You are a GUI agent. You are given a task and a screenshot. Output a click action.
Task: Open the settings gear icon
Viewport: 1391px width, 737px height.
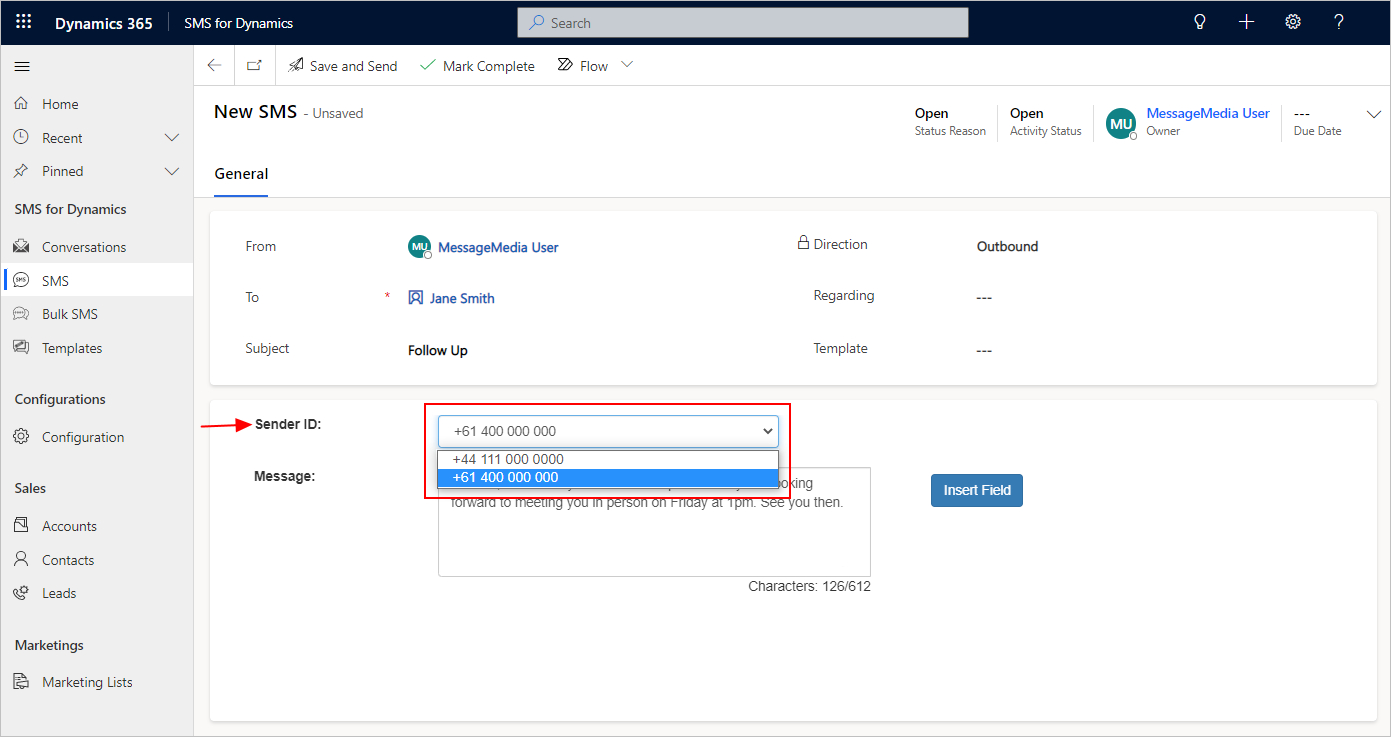(x=1293, y=22)
